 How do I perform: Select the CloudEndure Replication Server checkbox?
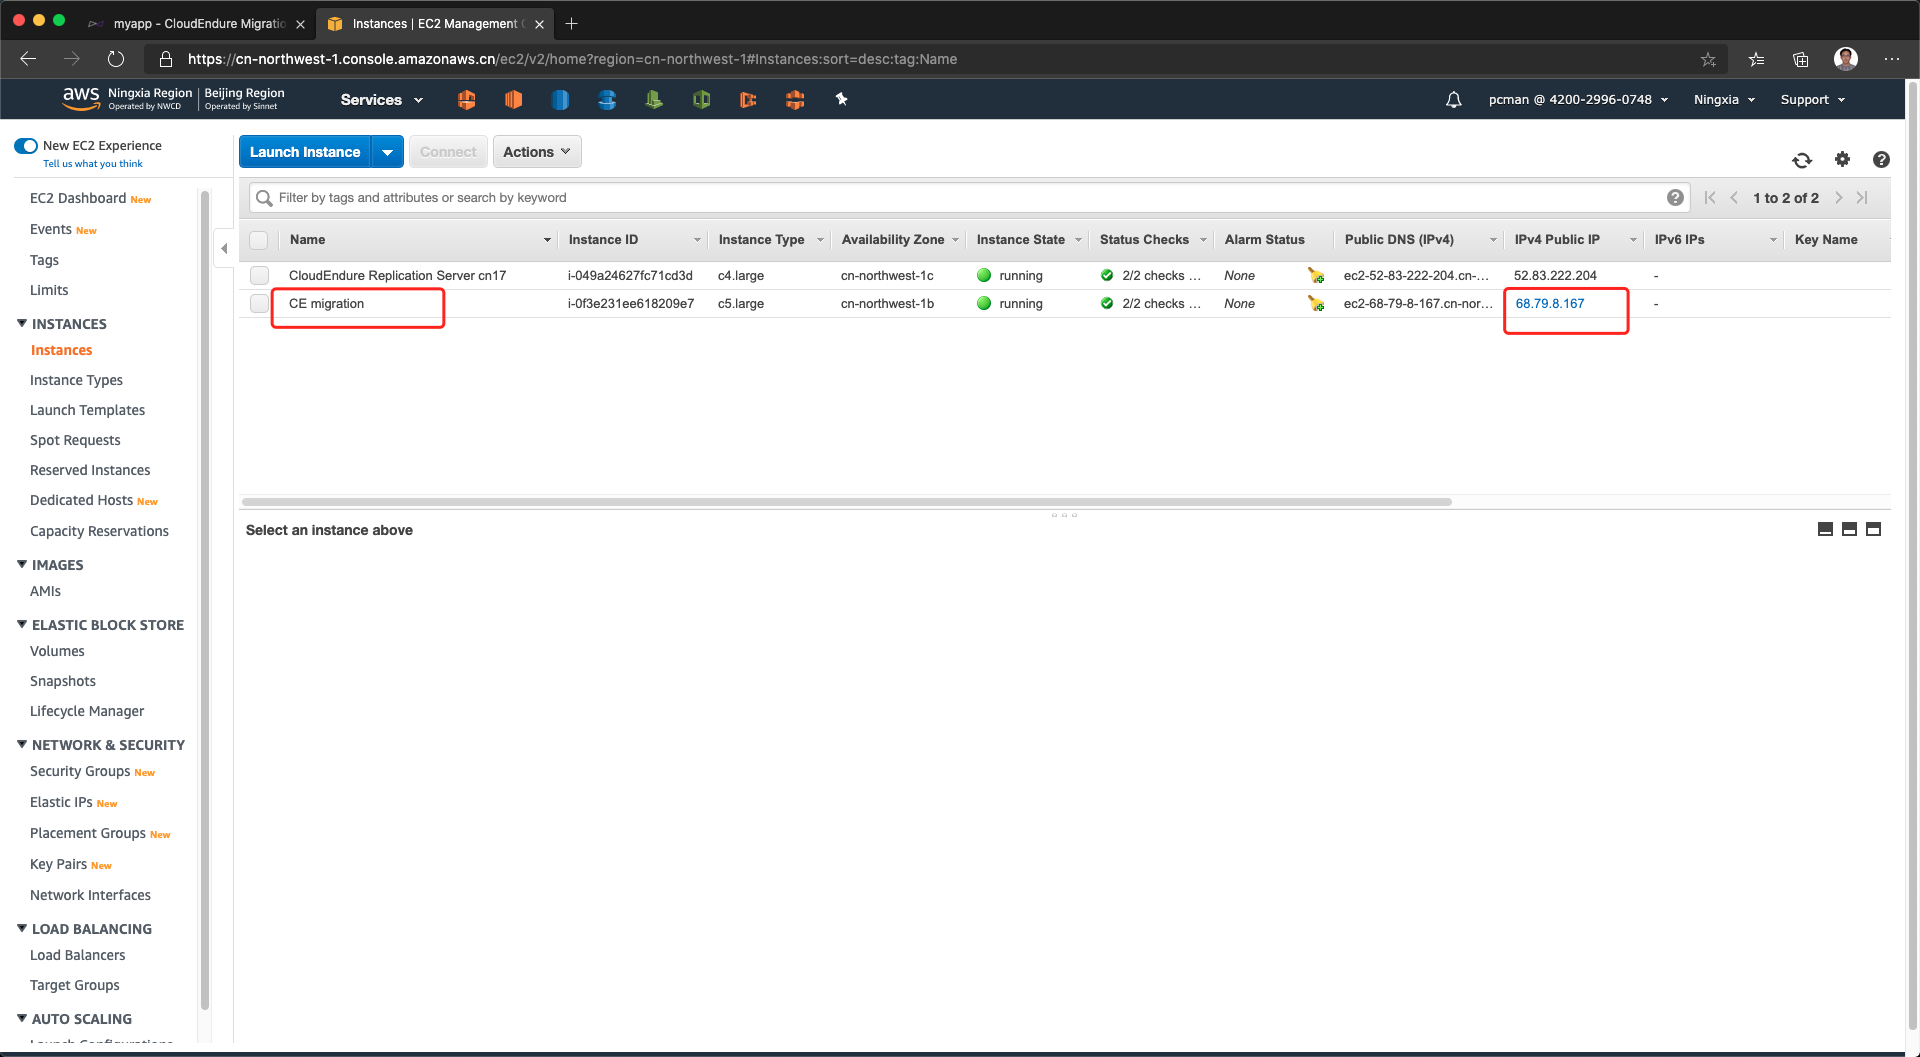(x=259, y=276)
